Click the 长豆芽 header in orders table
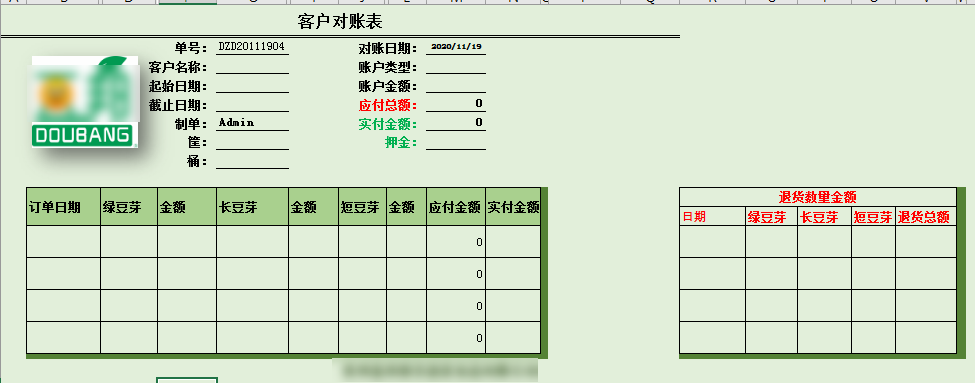This screenshot has width=975, height=383. point(252,207)
